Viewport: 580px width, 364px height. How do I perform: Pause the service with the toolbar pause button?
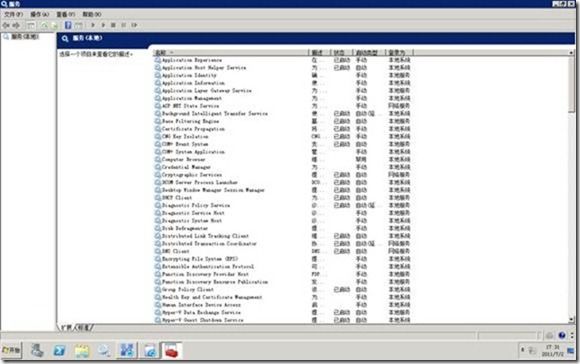(x=124, y=25)
